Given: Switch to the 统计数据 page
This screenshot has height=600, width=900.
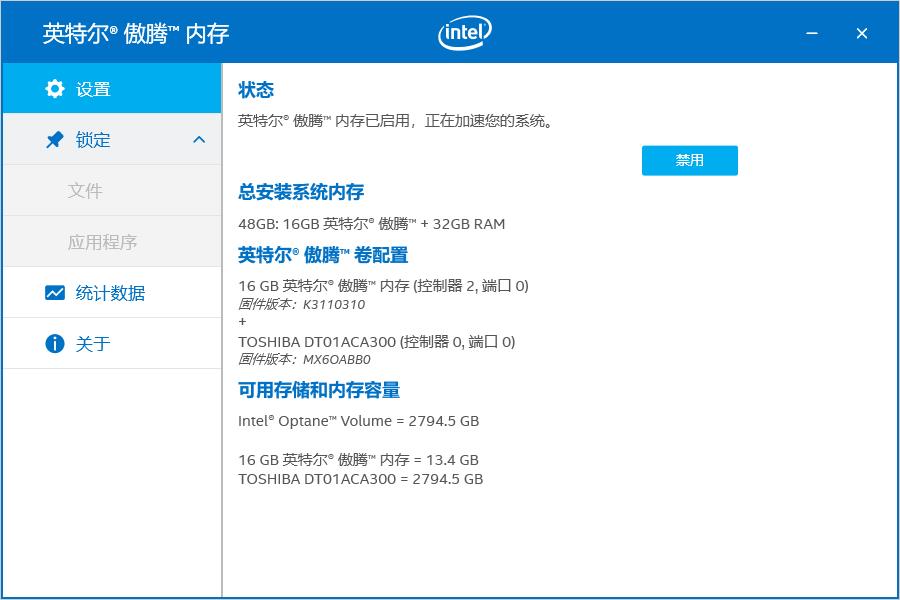Looking at the screenshot, I should [110, 293].
